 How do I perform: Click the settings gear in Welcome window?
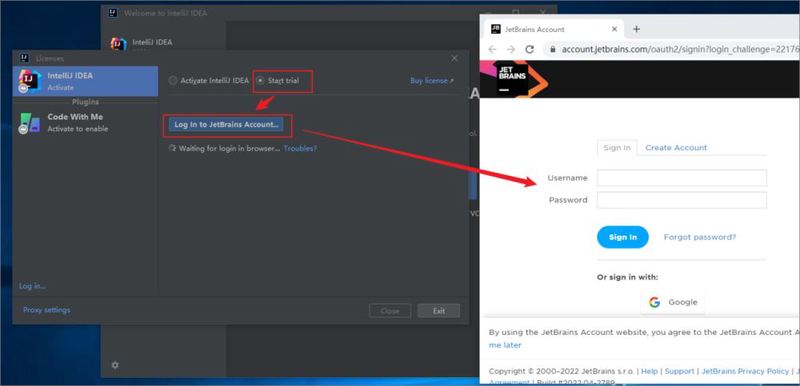pos(115,365)
